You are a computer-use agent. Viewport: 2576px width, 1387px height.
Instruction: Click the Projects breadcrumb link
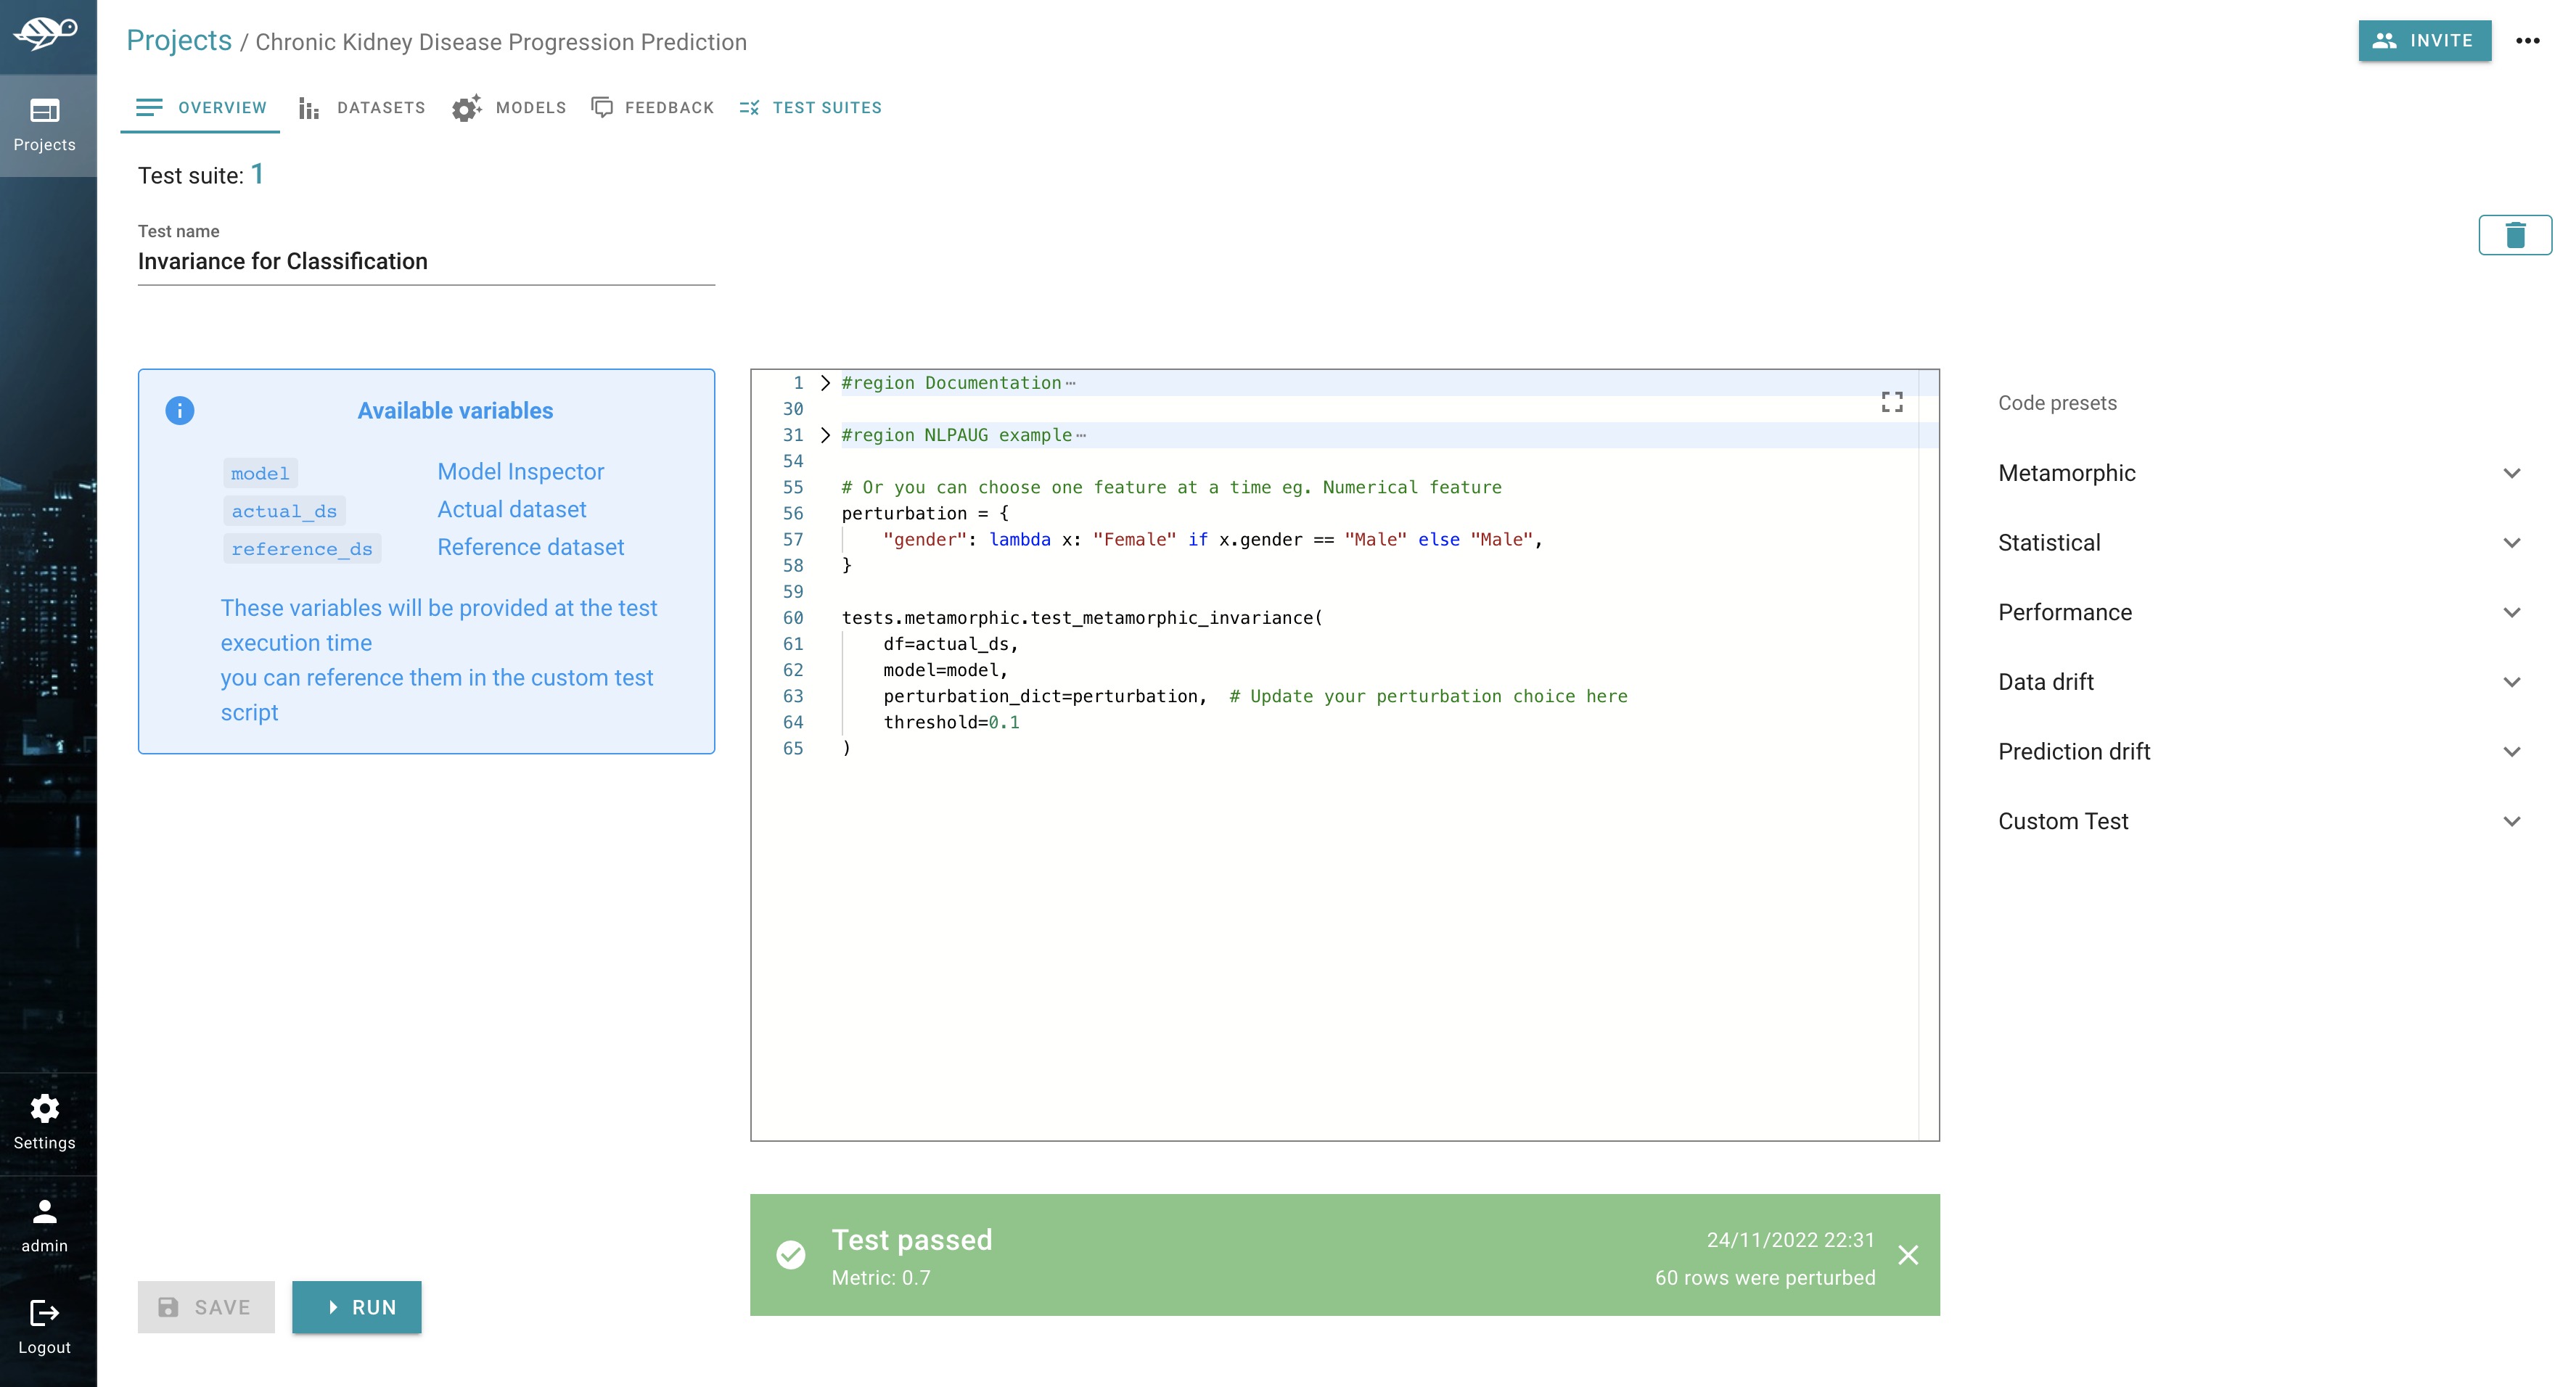[179, 41]
